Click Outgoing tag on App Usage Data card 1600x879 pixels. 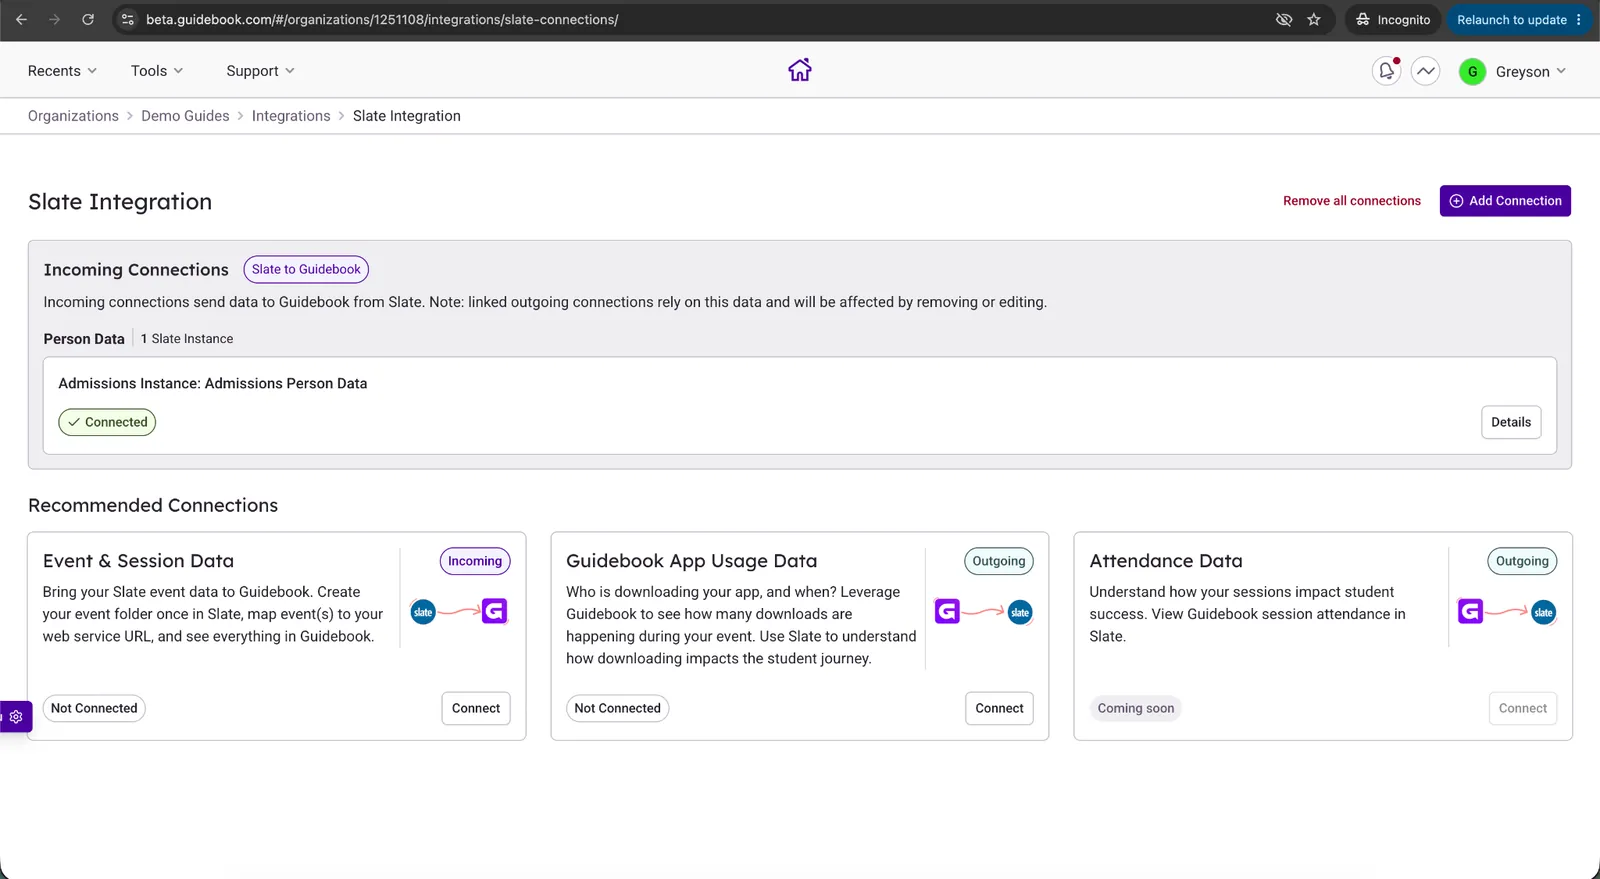[999, 561]
